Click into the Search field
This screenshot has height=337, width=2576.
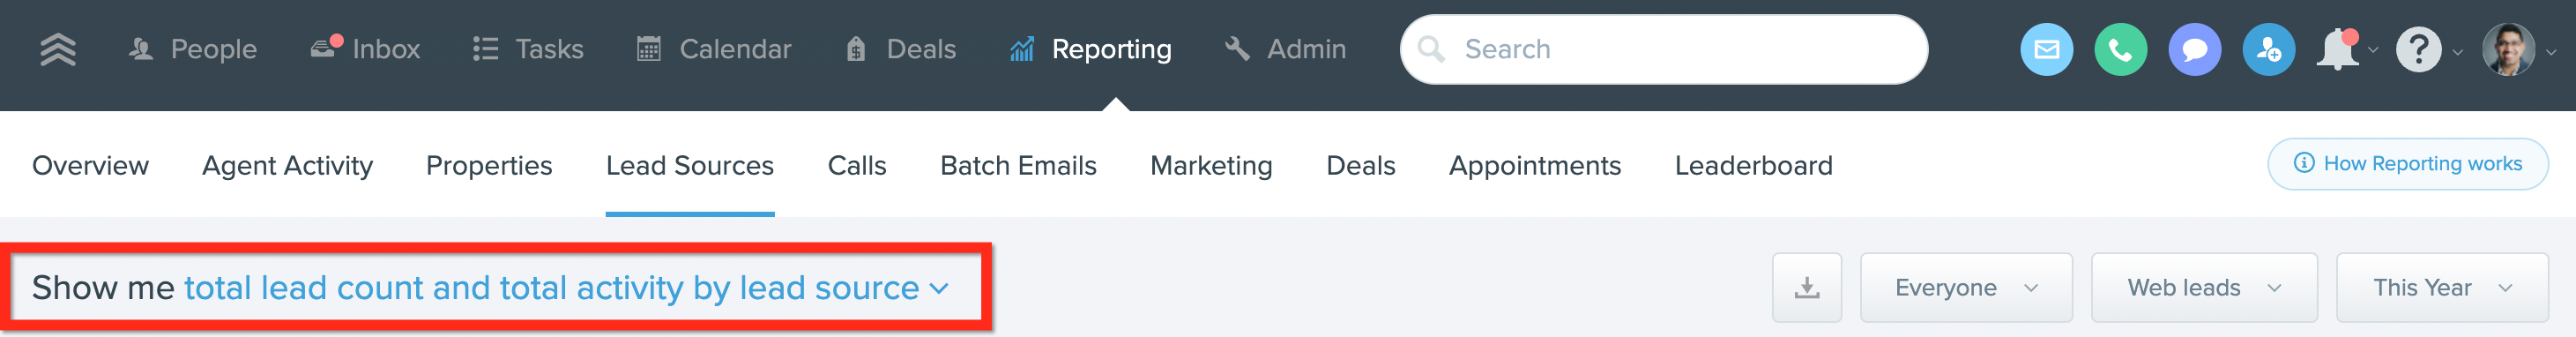[1663, 49]
